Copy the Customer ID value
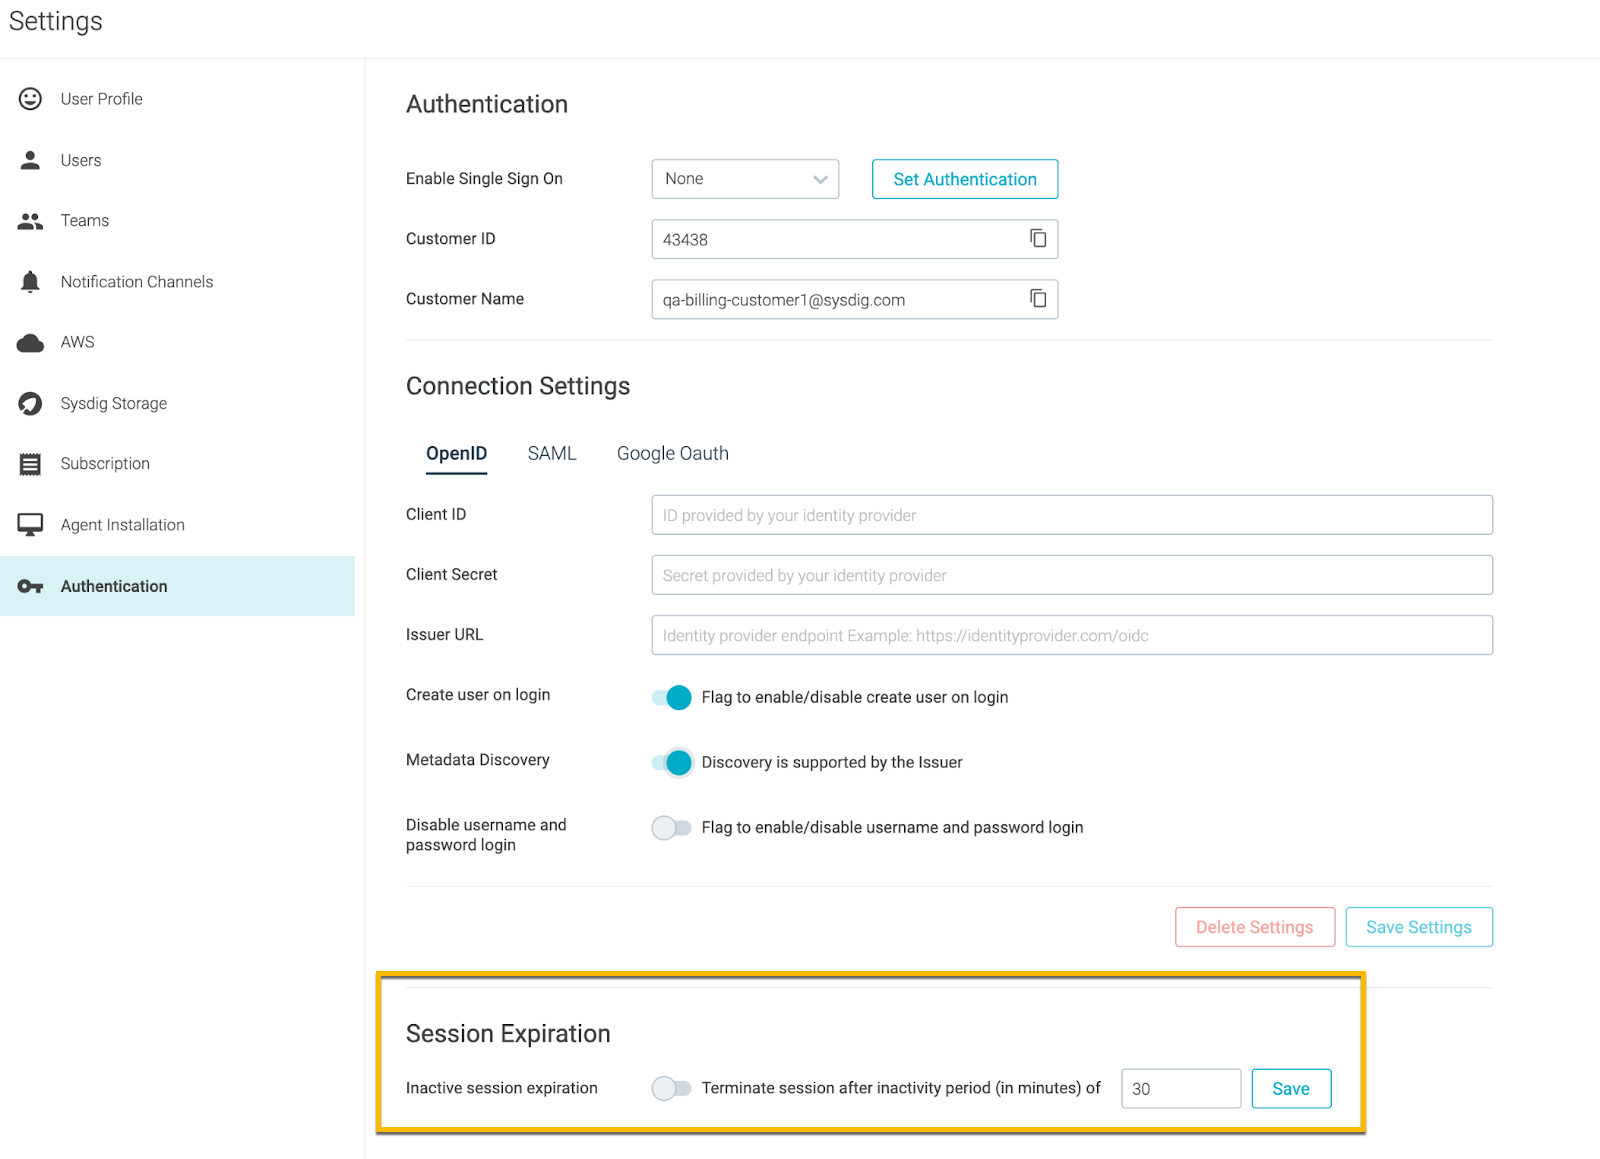1600x1159 pixels. (x=1037, y=238)
